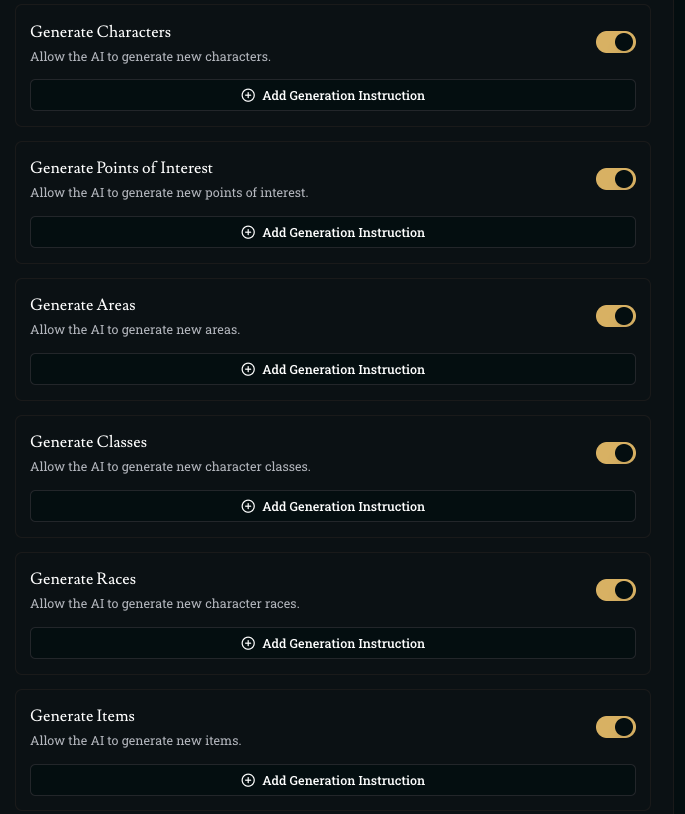Click plus icon under Generate Characters

click(248, 96)
